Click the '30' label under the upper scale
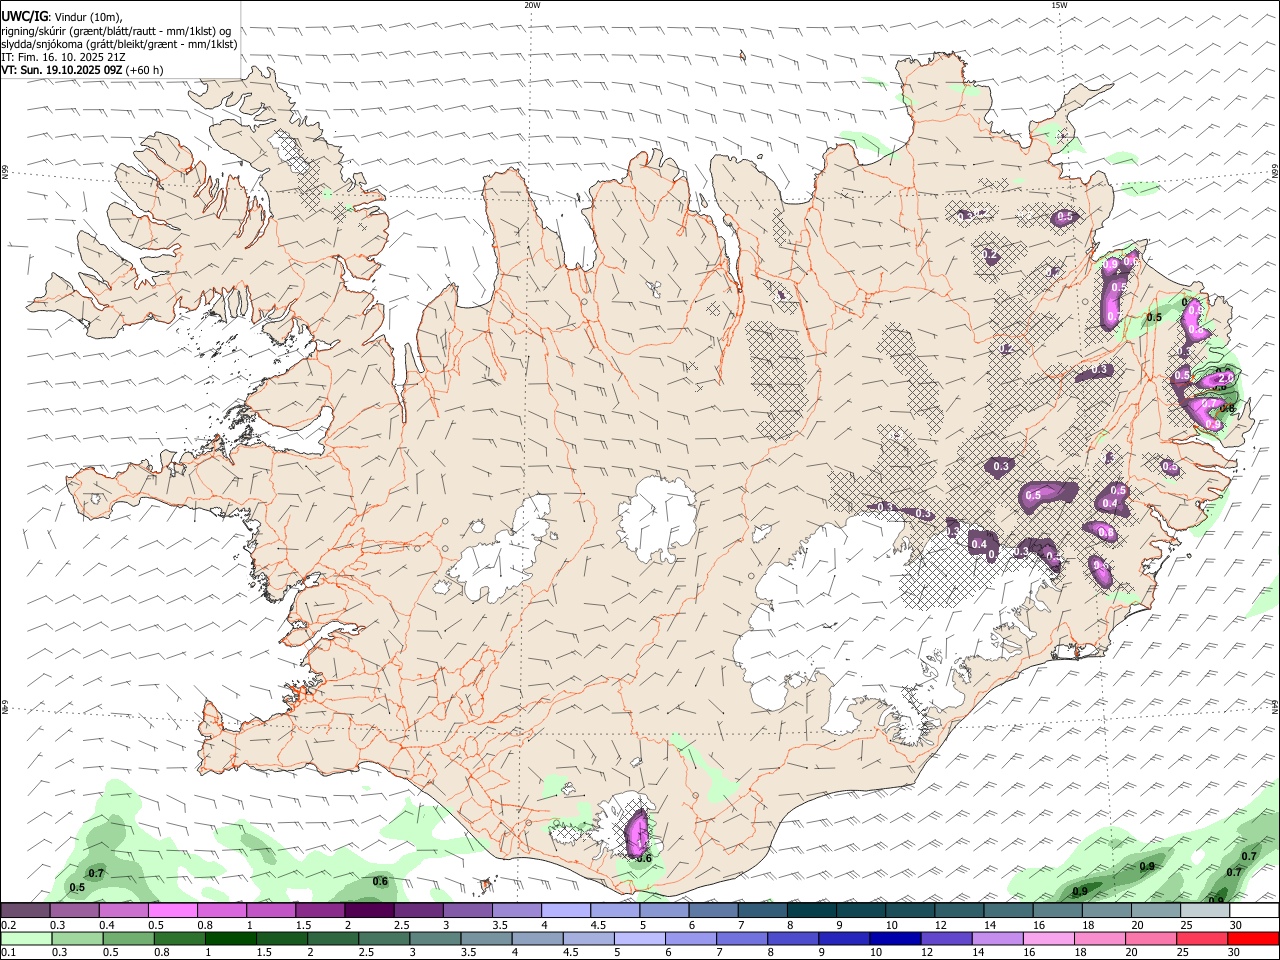This screenshot has height=960, width=1280. coord(1236,925)
